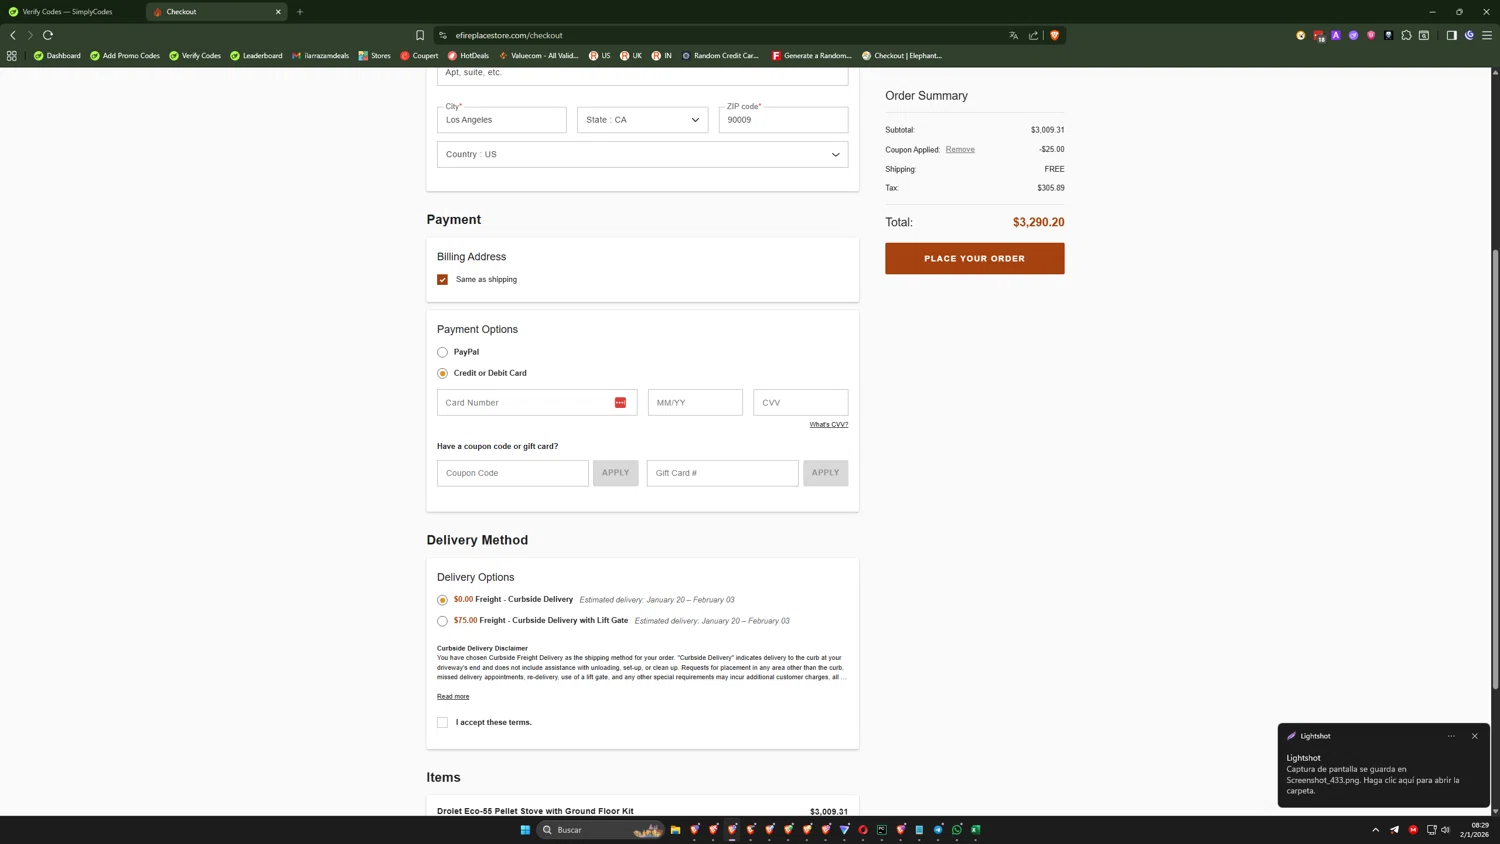This screenshot has height=844, width=1500.
Task: Open the HotDeals bookmark
Action: (468, 56)
